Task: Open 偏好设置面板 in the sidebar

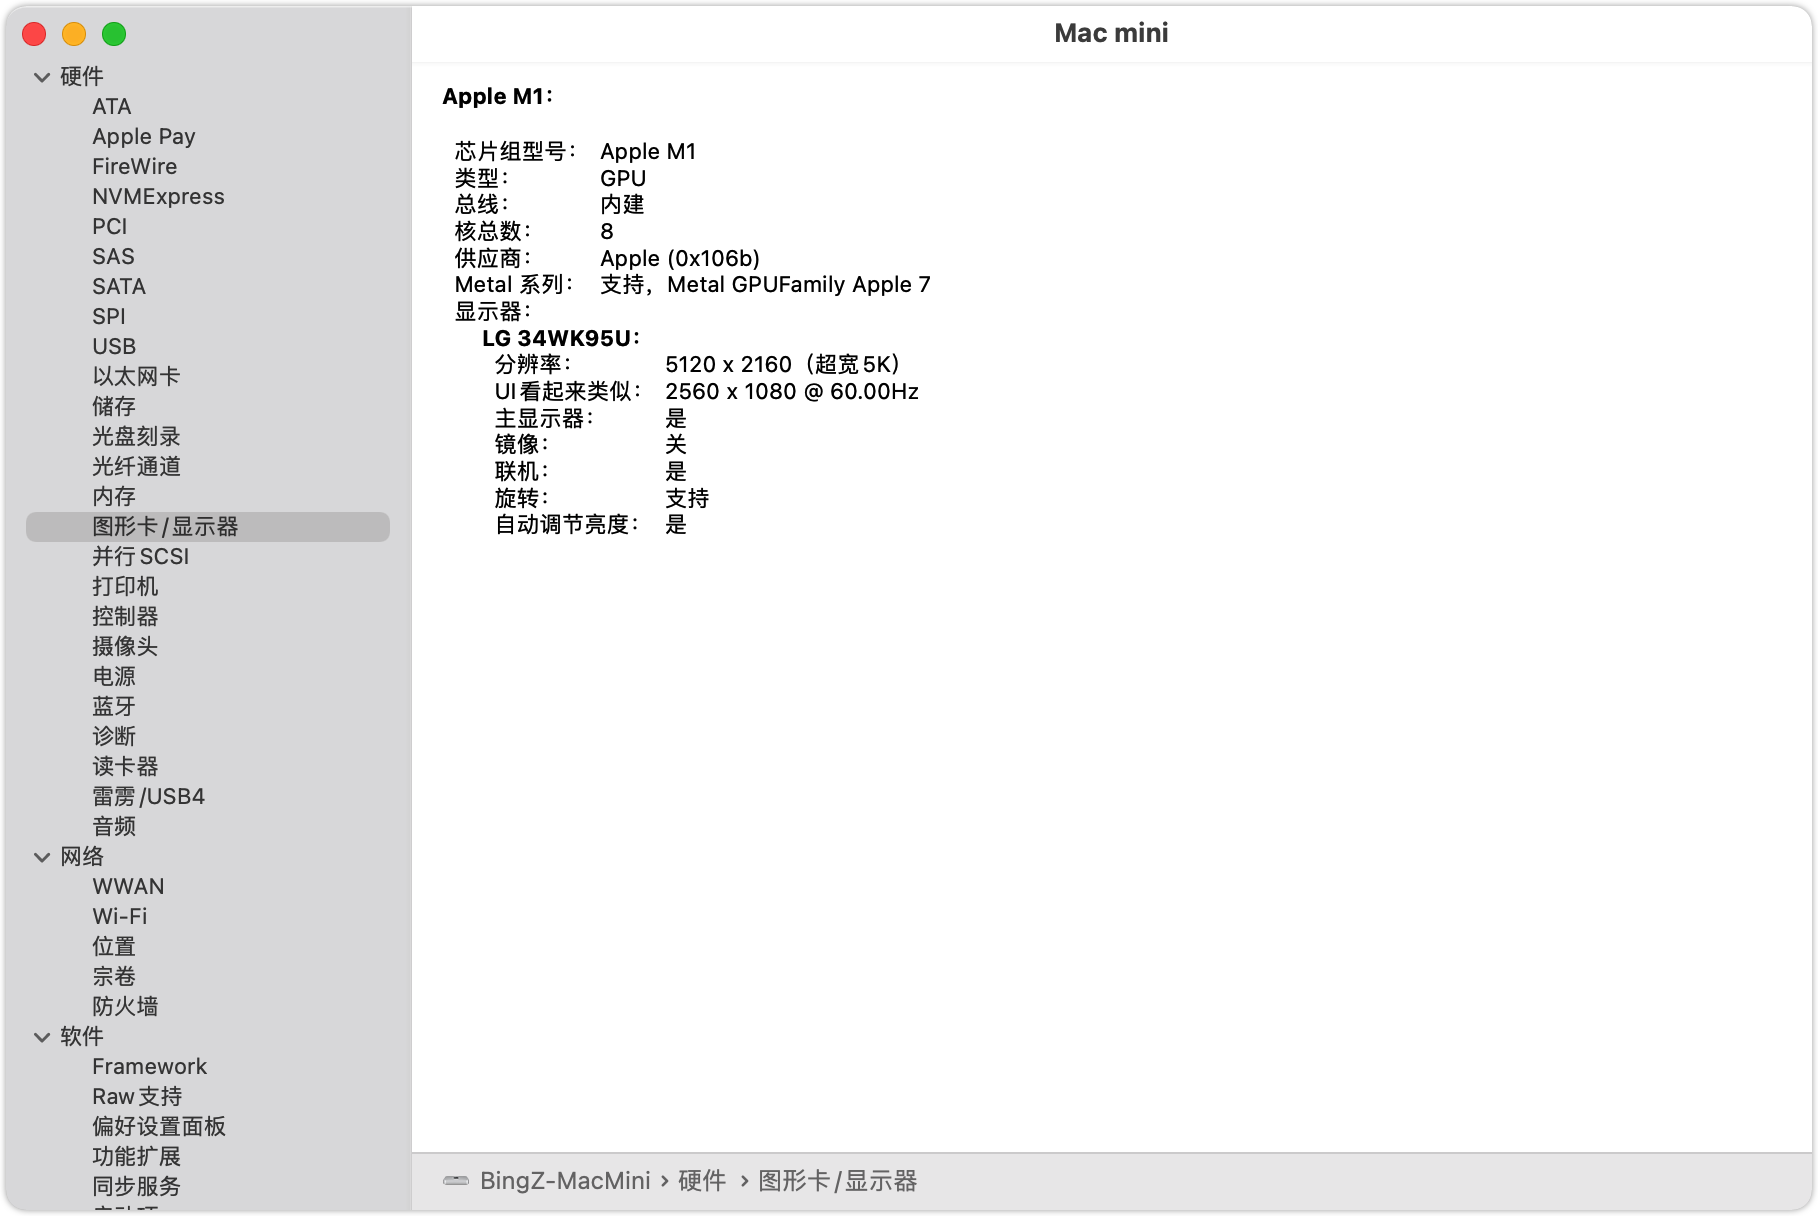Action: point(159,1127)
